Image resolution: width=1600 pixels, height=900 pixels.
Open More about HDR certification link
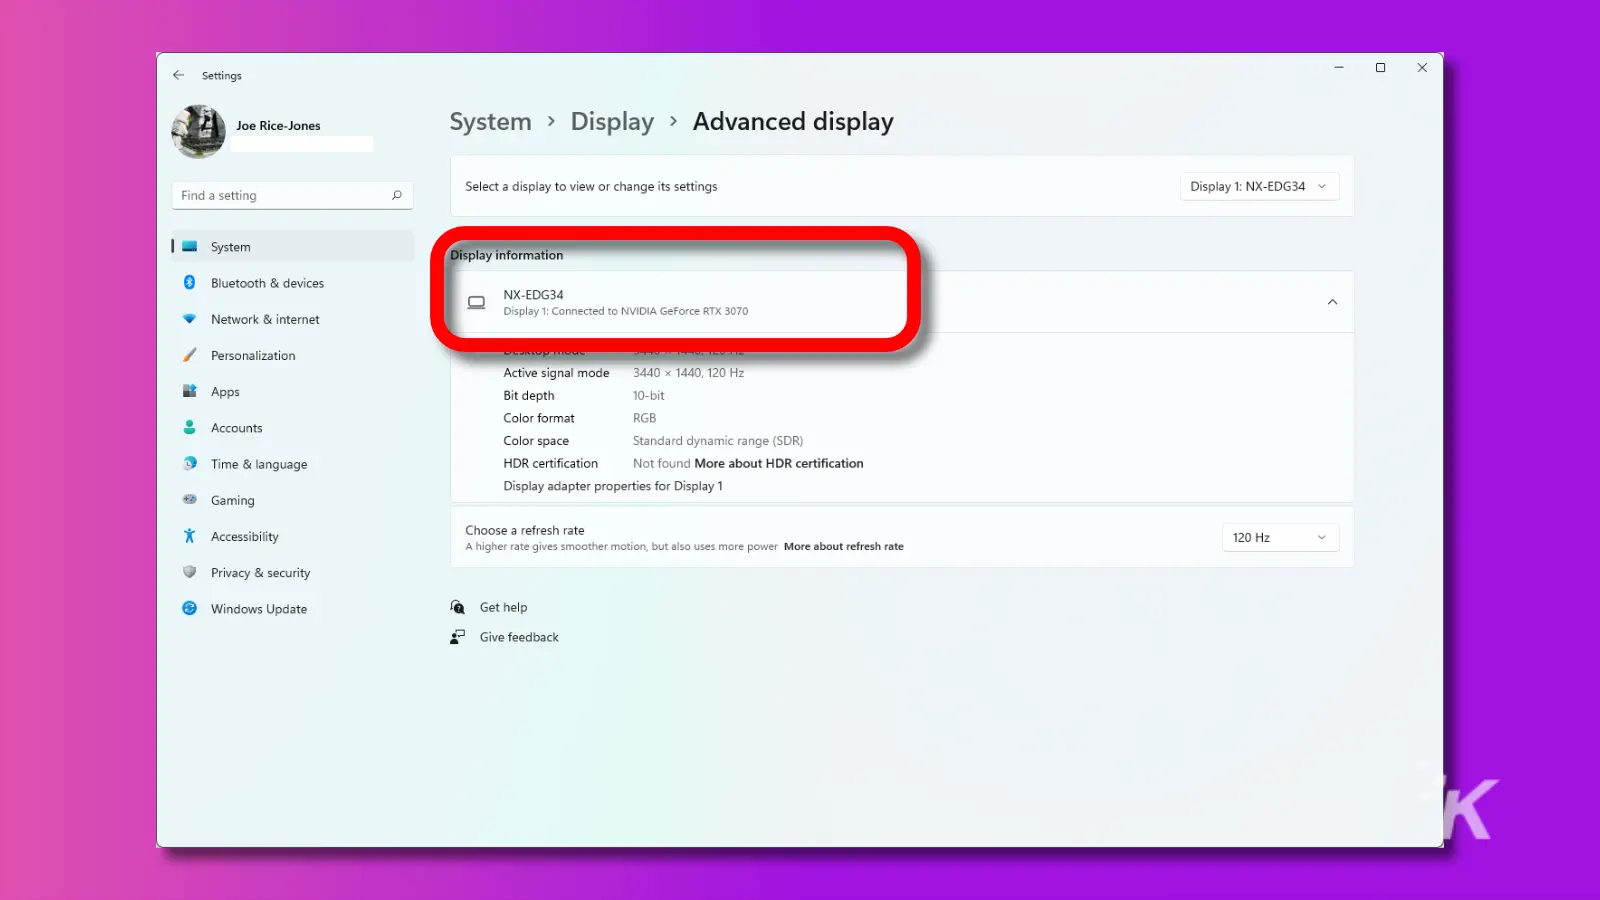(779, 463)
